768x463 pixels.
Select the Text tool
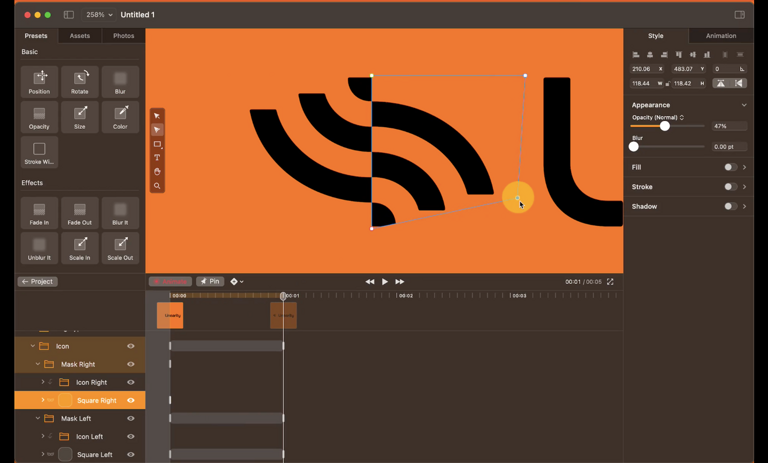[x=157, y=158]
